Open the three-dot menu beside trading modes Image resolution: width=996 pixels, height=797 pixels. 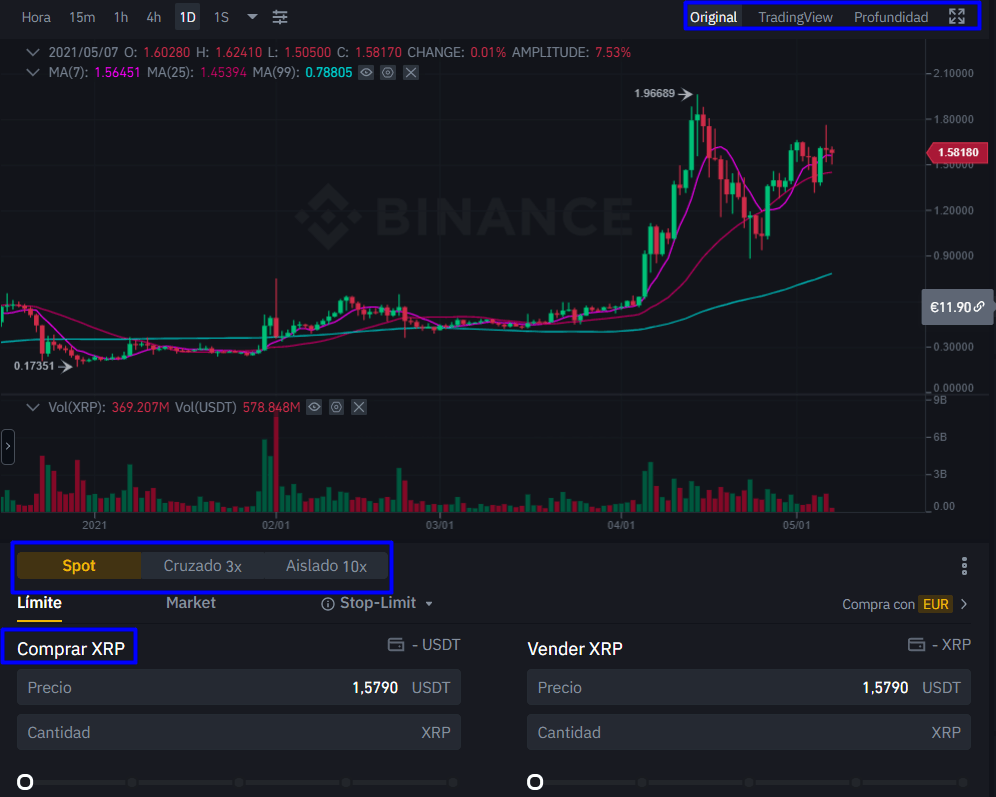[x=964, y=566]
